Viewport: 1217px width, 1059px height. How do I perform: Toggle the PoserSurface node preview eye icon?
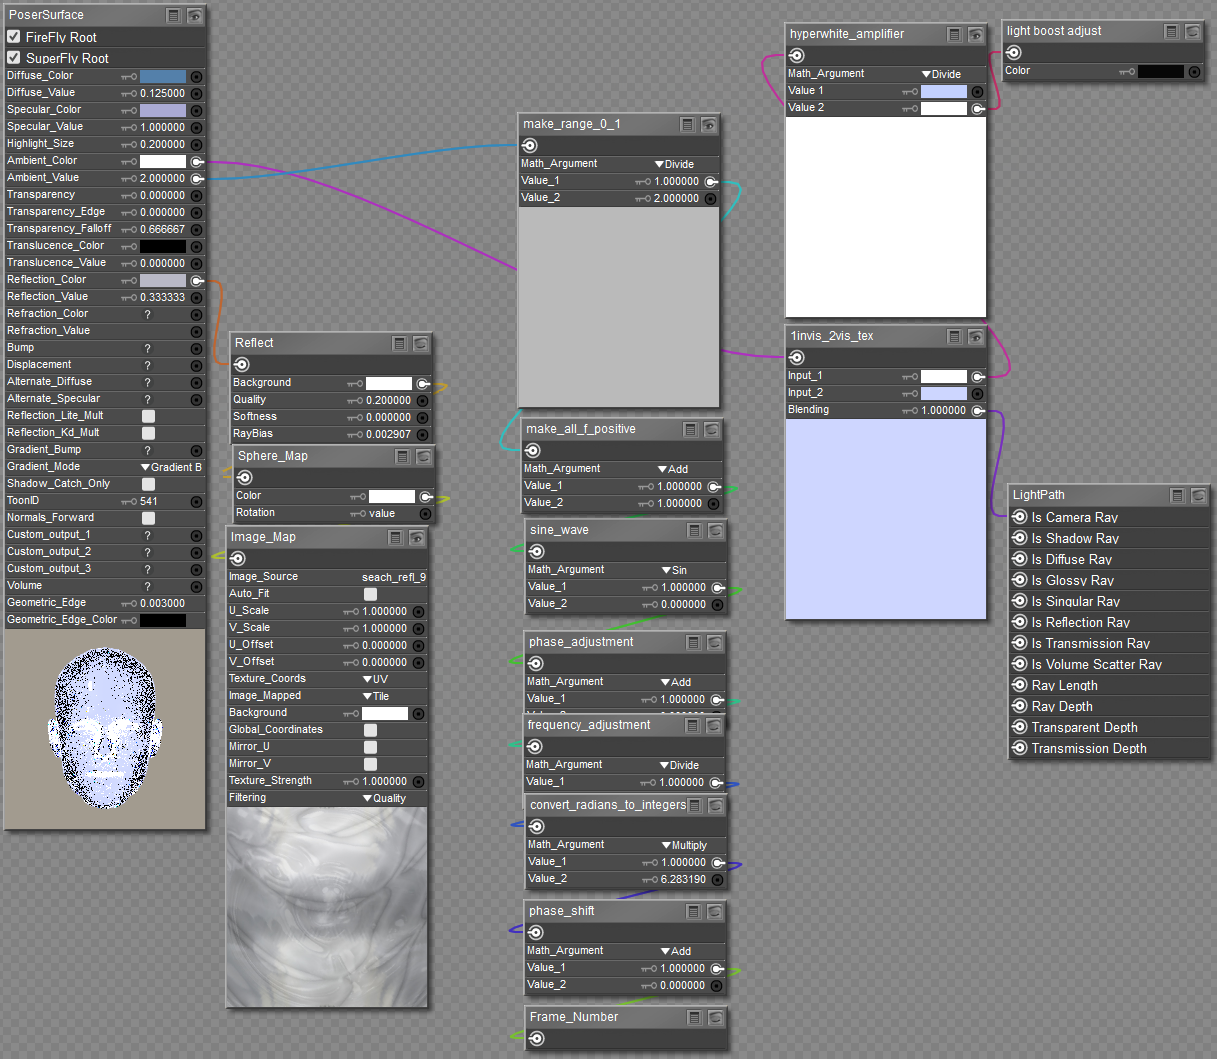195,16
